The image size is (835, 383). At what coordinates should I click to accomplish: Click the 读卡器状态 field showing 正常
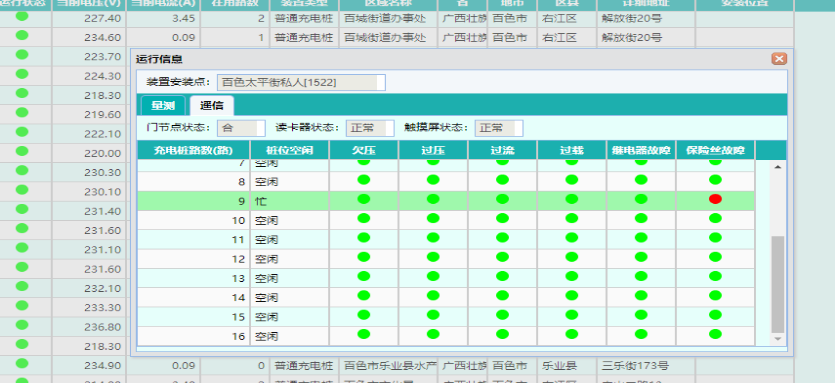pyautogui.click(x=370, y=128)
